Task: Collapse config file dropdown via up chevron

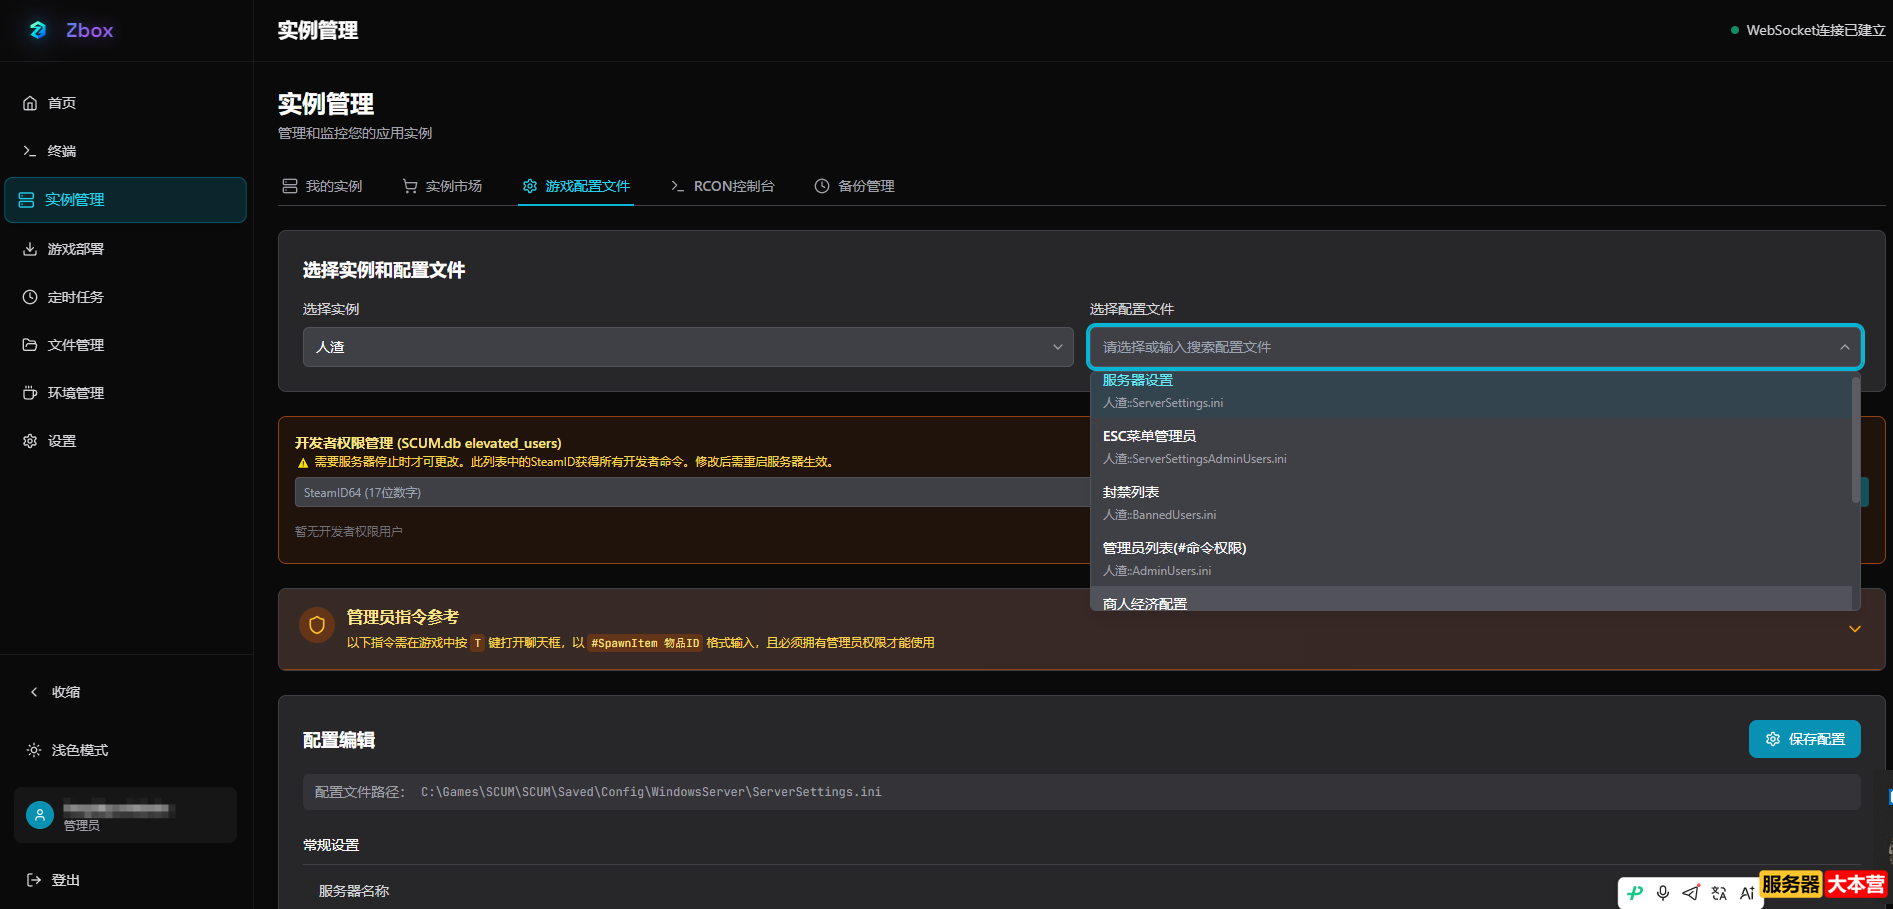Action: click(1844, 347)
